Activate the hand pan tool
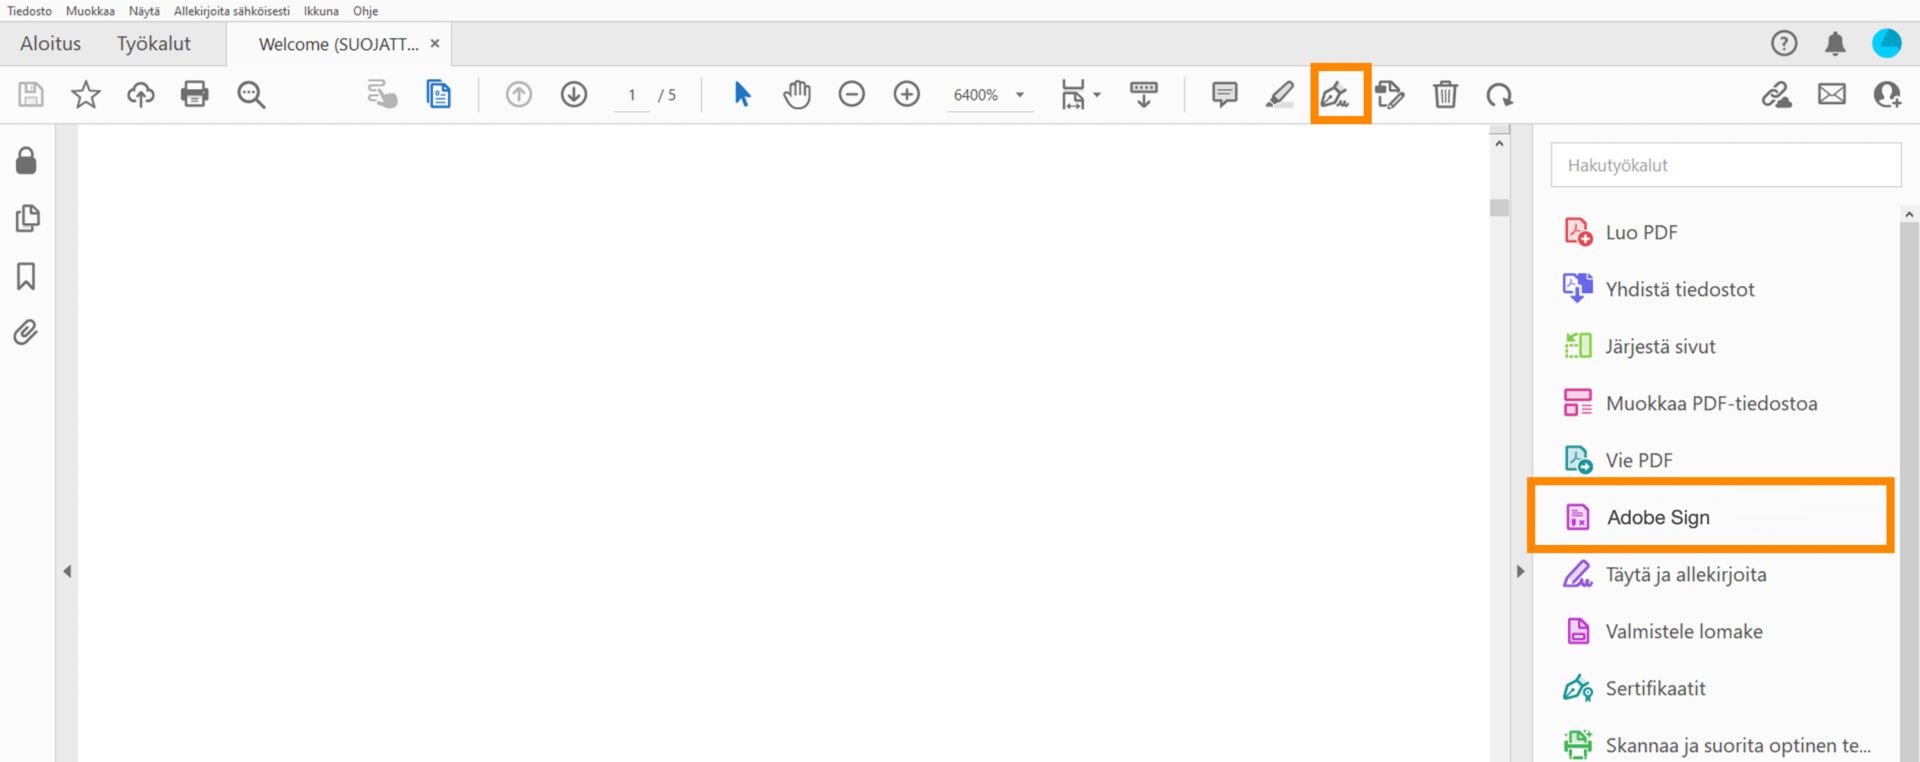 797,95
